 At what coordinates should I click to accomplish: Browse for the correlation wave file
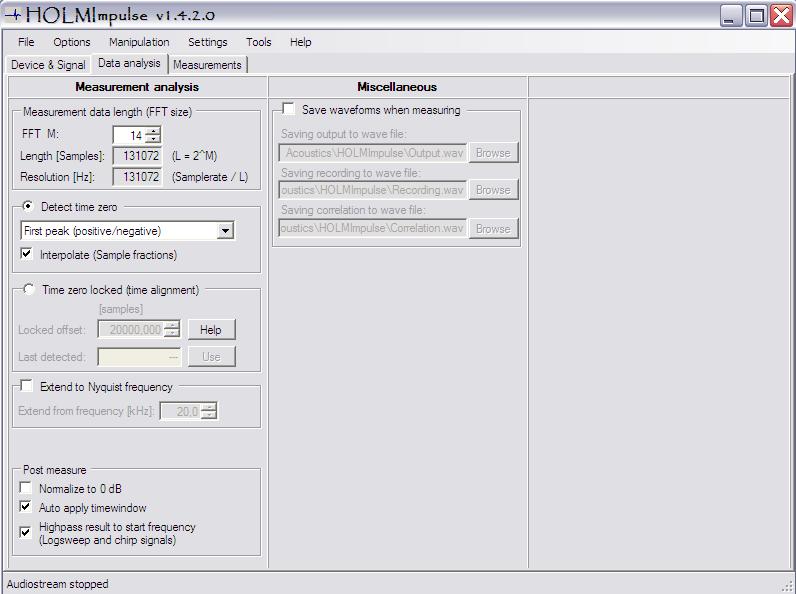pyautogui.click(x=493, y=228)
